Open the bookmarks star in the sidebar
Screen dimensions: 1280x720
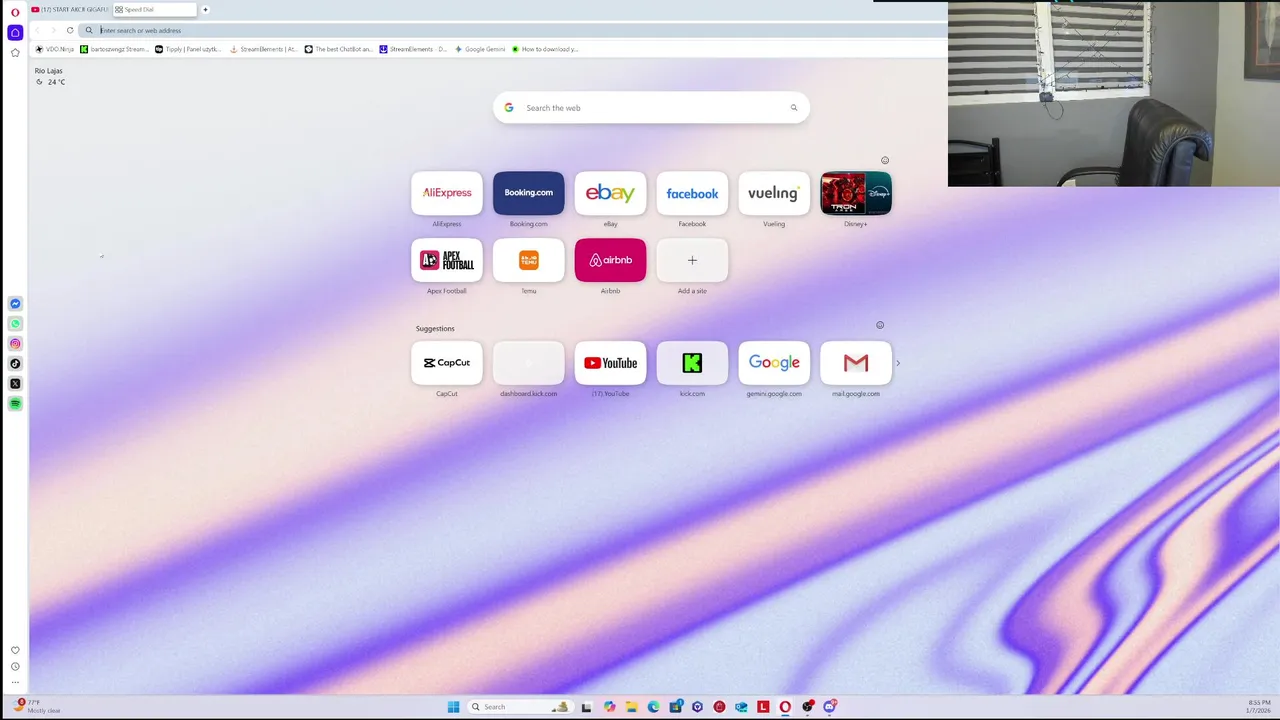pyautogui.click(x=15, y=53)
